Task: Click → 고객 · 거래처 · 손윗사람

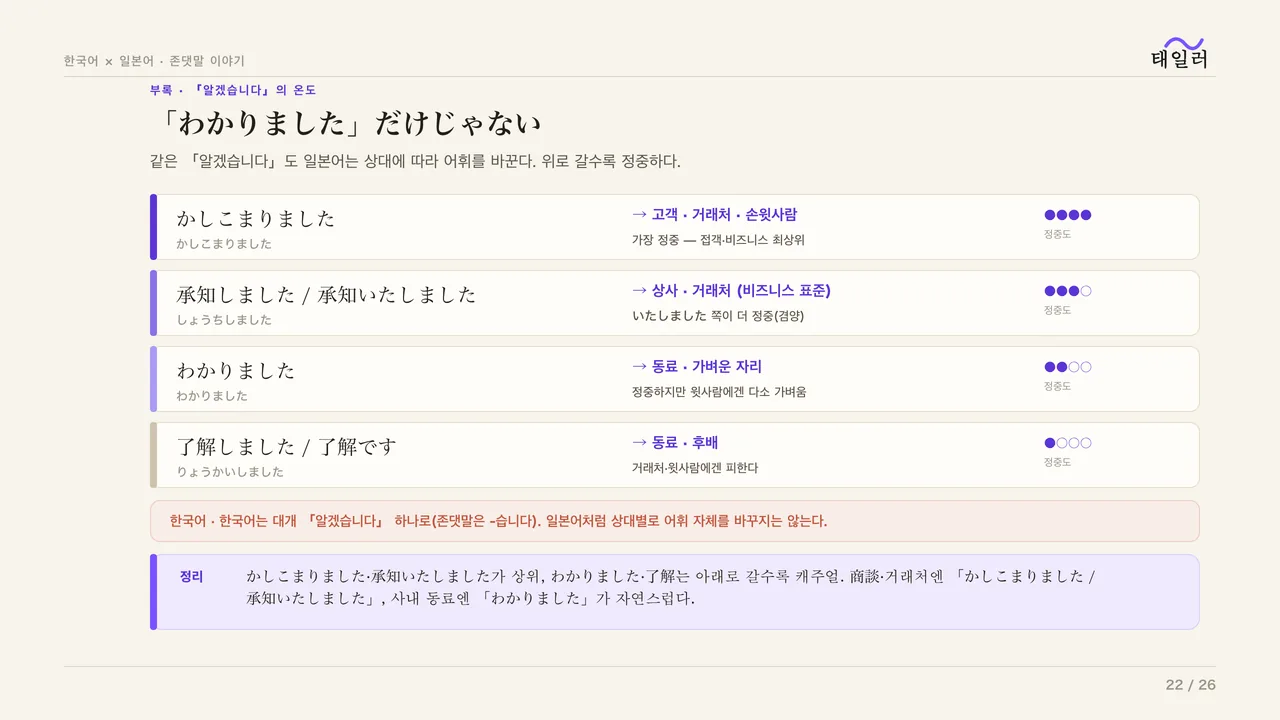Action: tap(715, 215)
